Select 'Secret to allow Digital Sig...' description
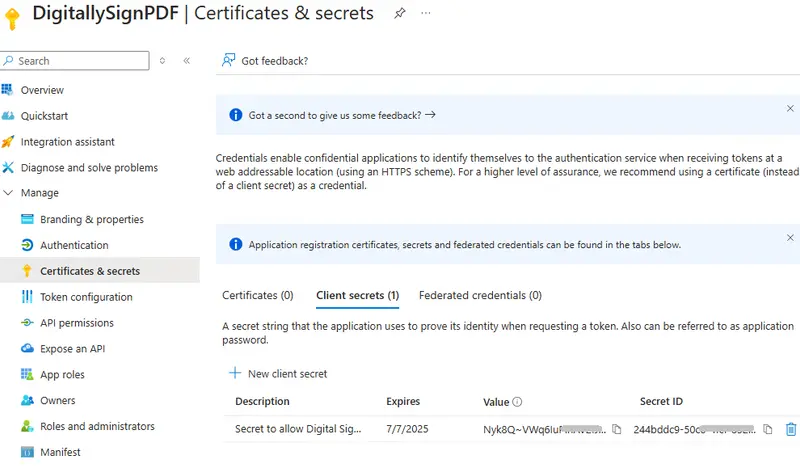This screenshot has height=468, width=800. coord(298,429)
